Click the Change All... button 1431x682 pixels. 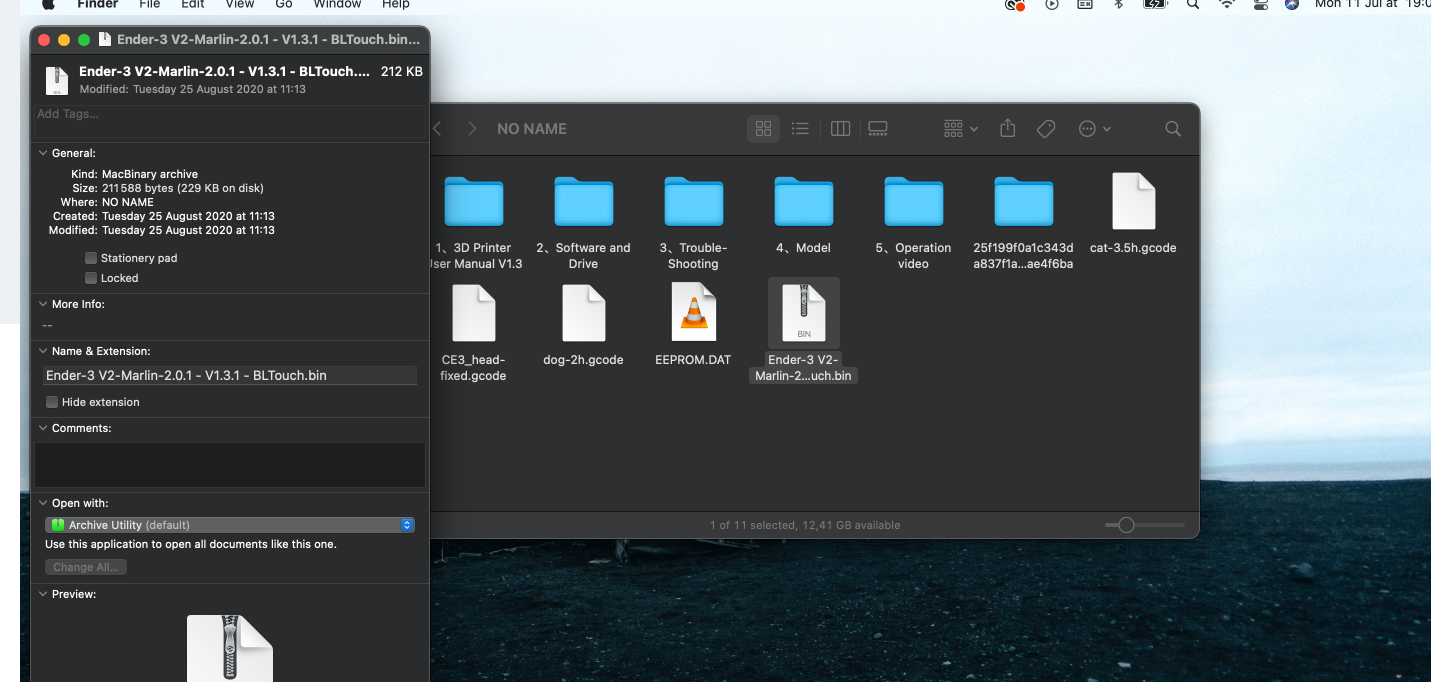pos(86,567)
